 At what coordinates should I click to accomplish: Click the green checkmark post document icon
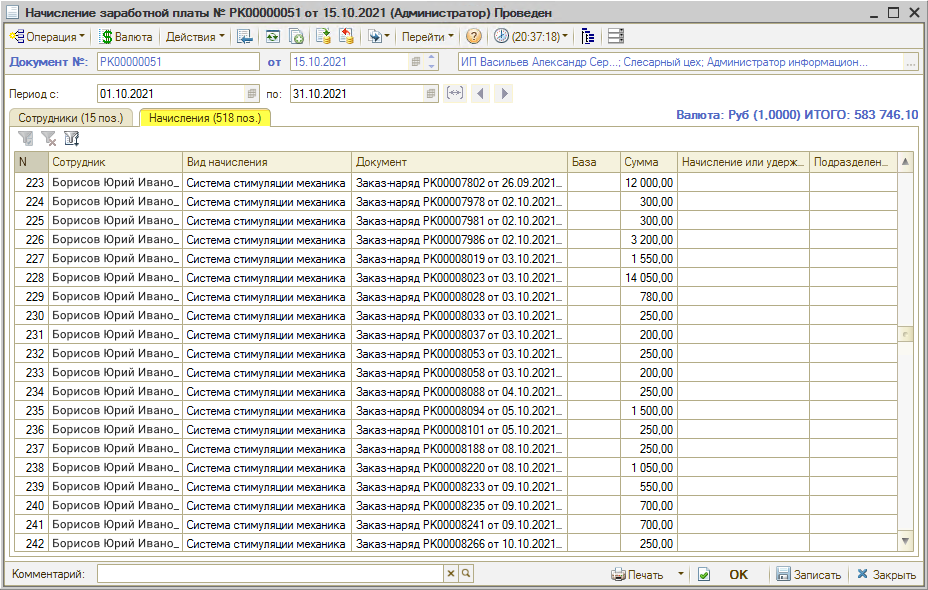click(704, 575)
